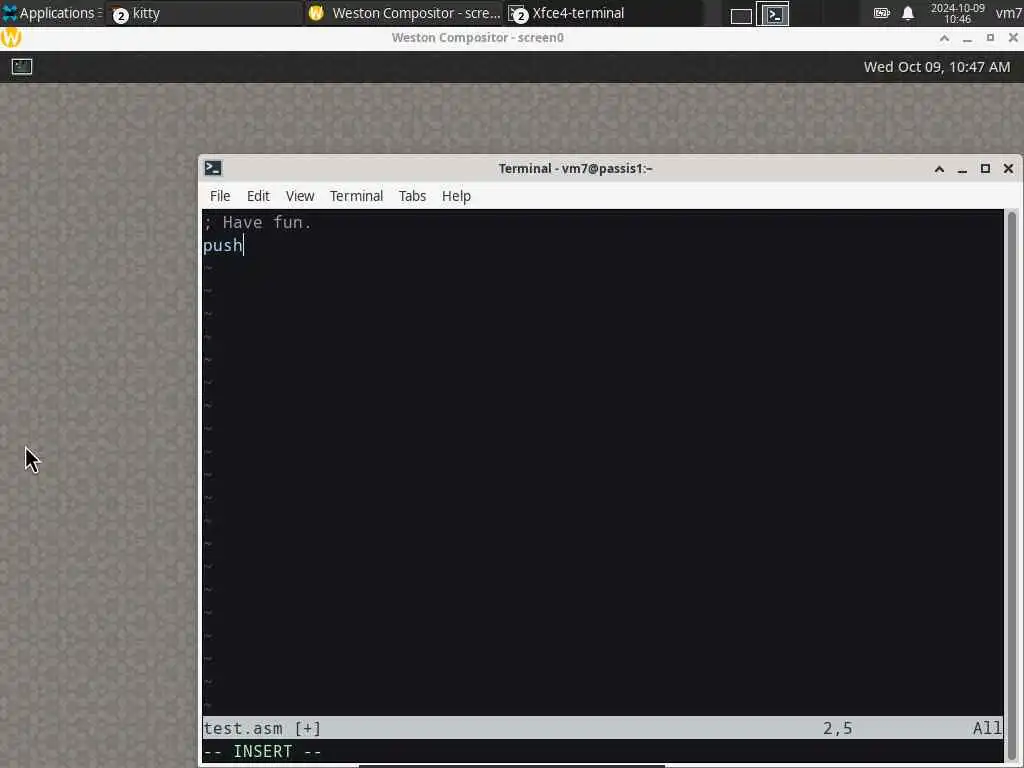Open the View menu in Terminal
This screenshot has width=1024, height=768.
click(300, 196)
